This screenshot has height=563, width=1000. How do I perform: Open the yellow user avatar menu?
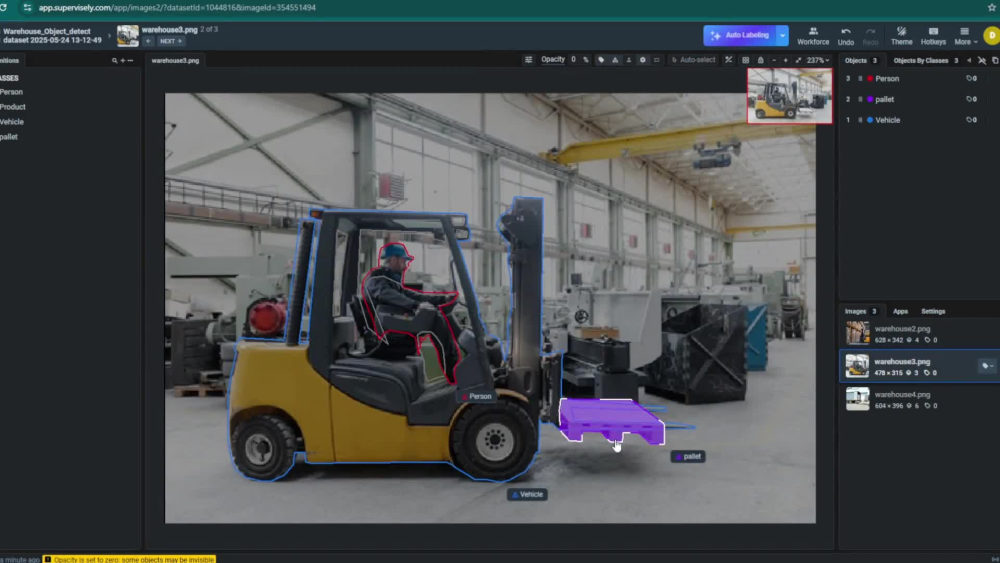coord(991,36)
